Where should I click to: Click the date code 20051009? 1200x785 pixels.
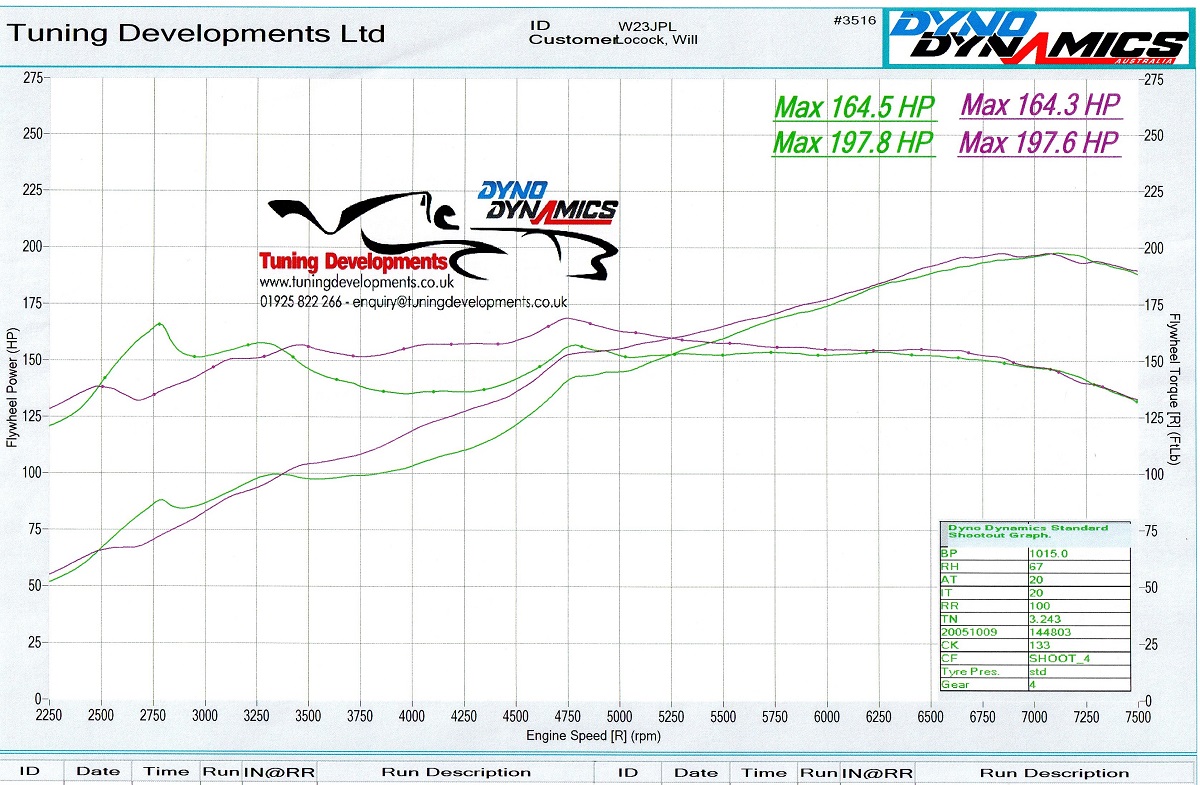[969, 632]
